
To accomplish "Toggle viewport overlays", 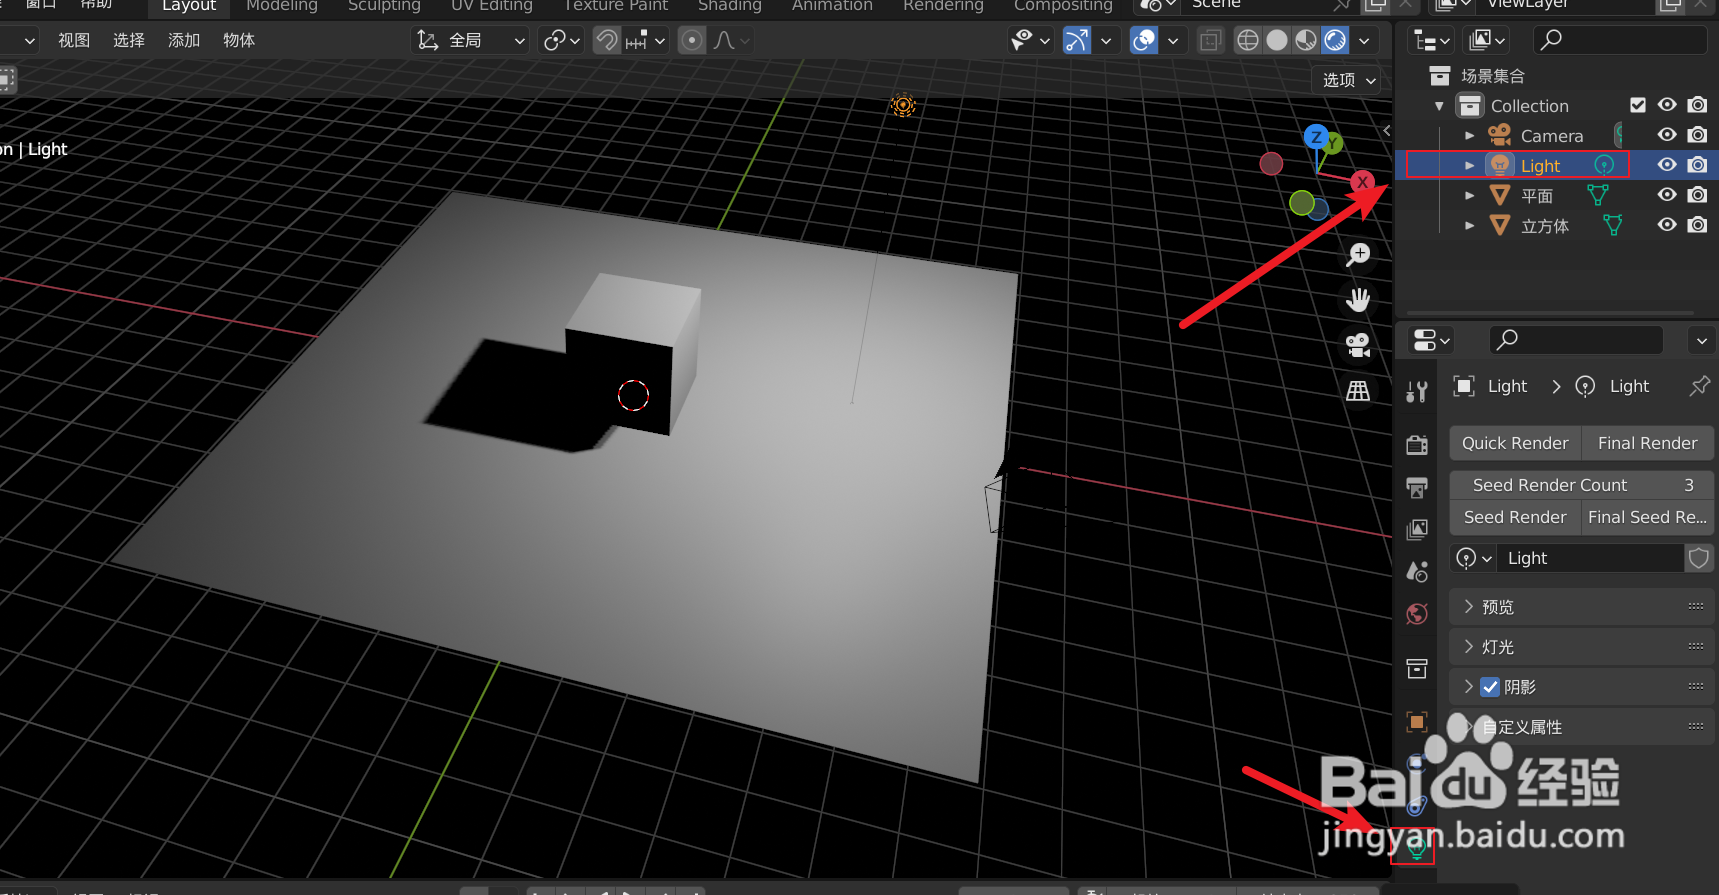I will (1144, 40).
